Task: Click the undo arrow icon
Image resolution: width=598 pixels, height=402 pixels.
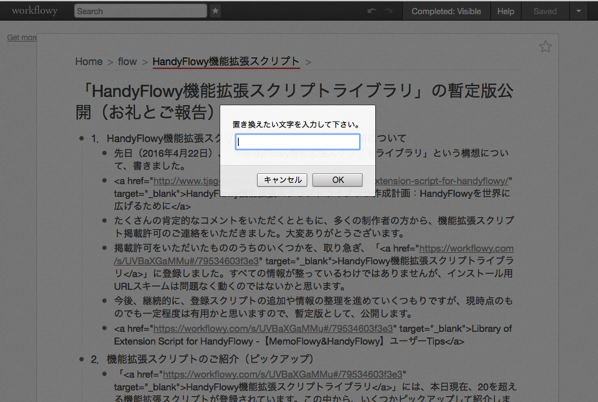Action: (371, 11)
